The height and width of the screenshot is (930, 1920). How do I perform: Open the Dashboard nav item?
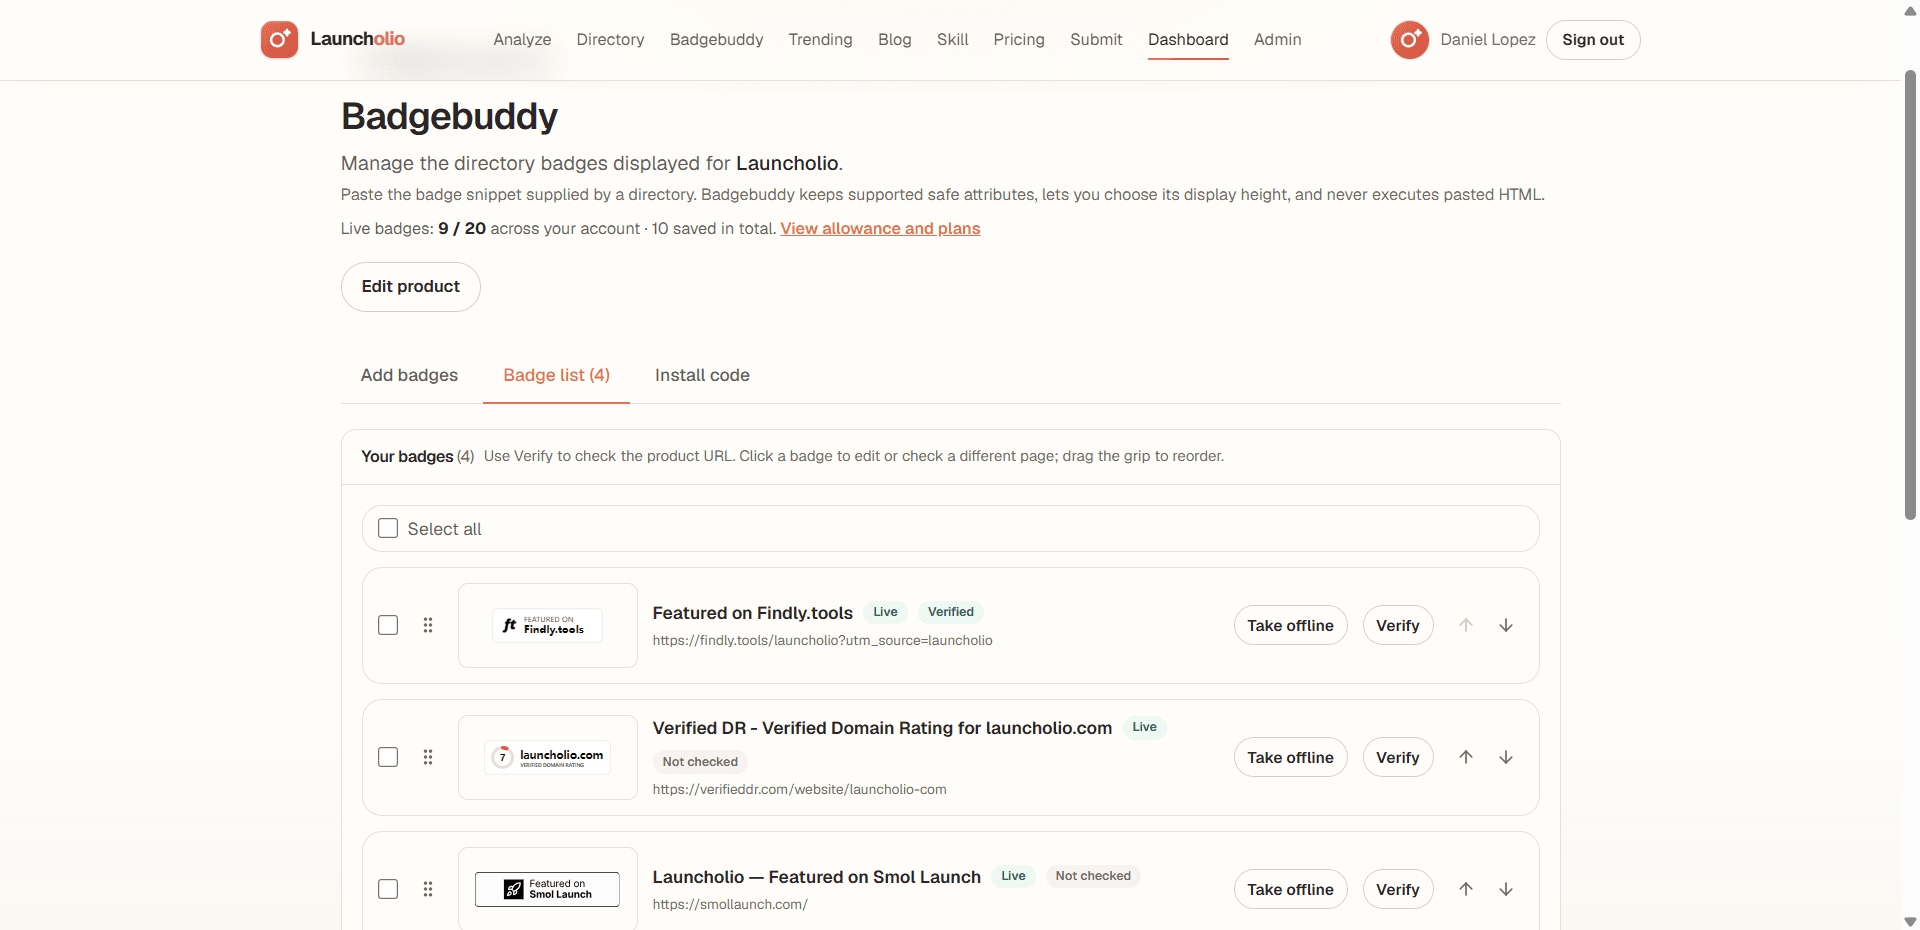pos(1188,40)
